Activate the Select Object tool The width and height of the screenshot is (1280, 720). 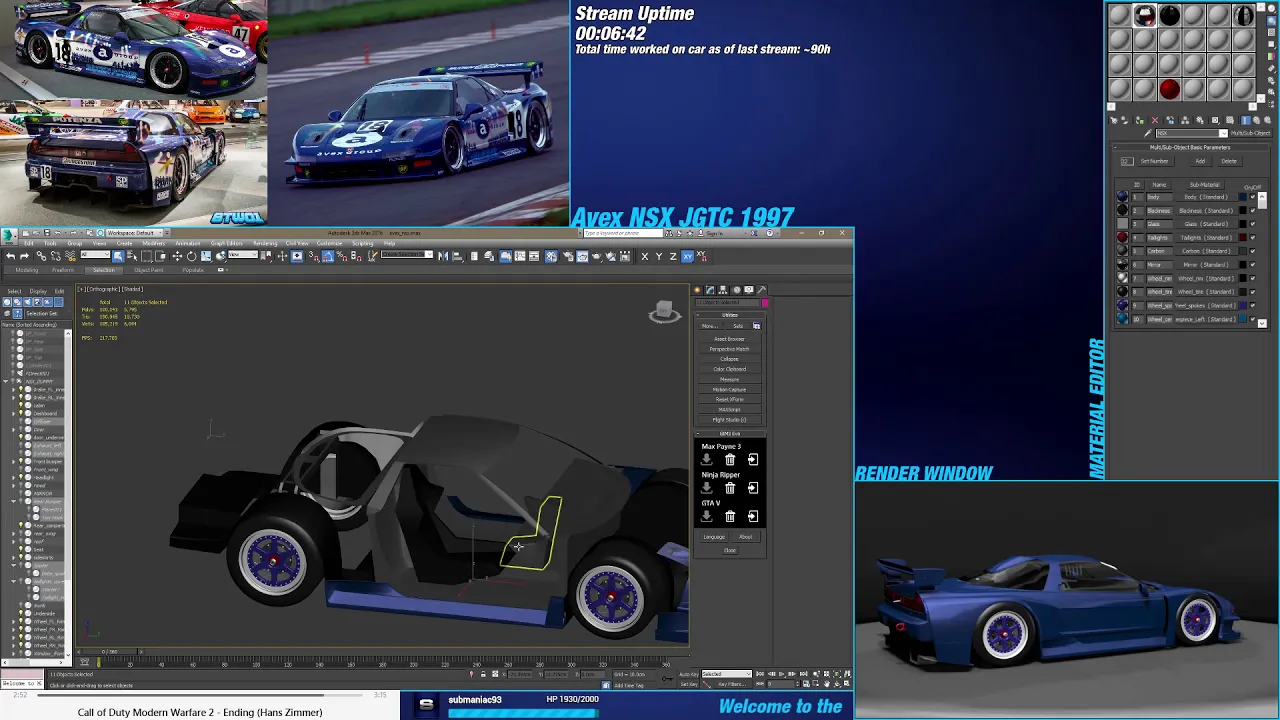pyautogui.click(x=118, y=256)
